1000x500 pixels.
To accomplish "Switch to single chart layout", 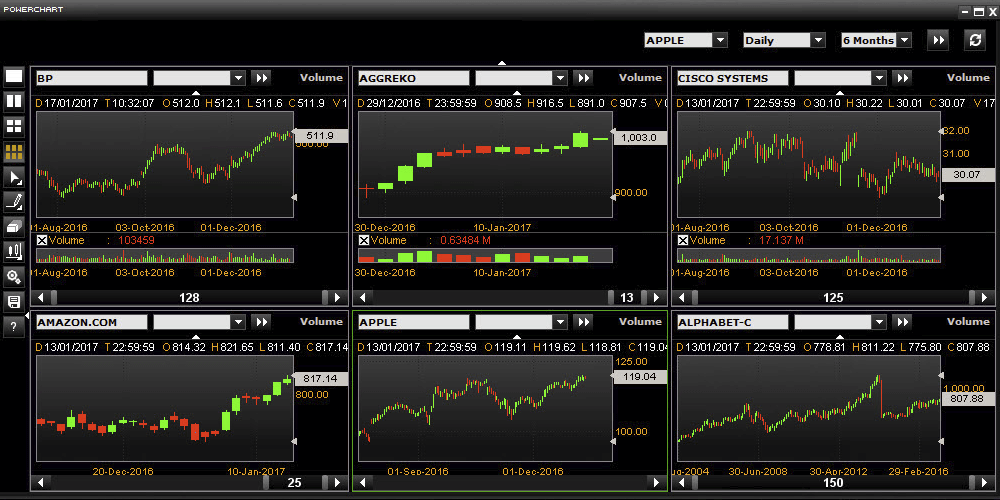I will pos(14,77).
